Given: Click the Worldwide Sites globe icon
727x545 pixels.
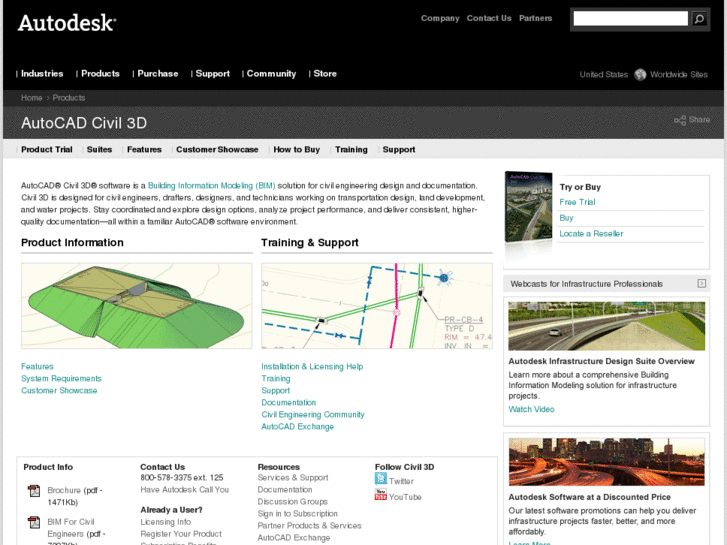Looking at the screenshot, I should tap(640, 74).
